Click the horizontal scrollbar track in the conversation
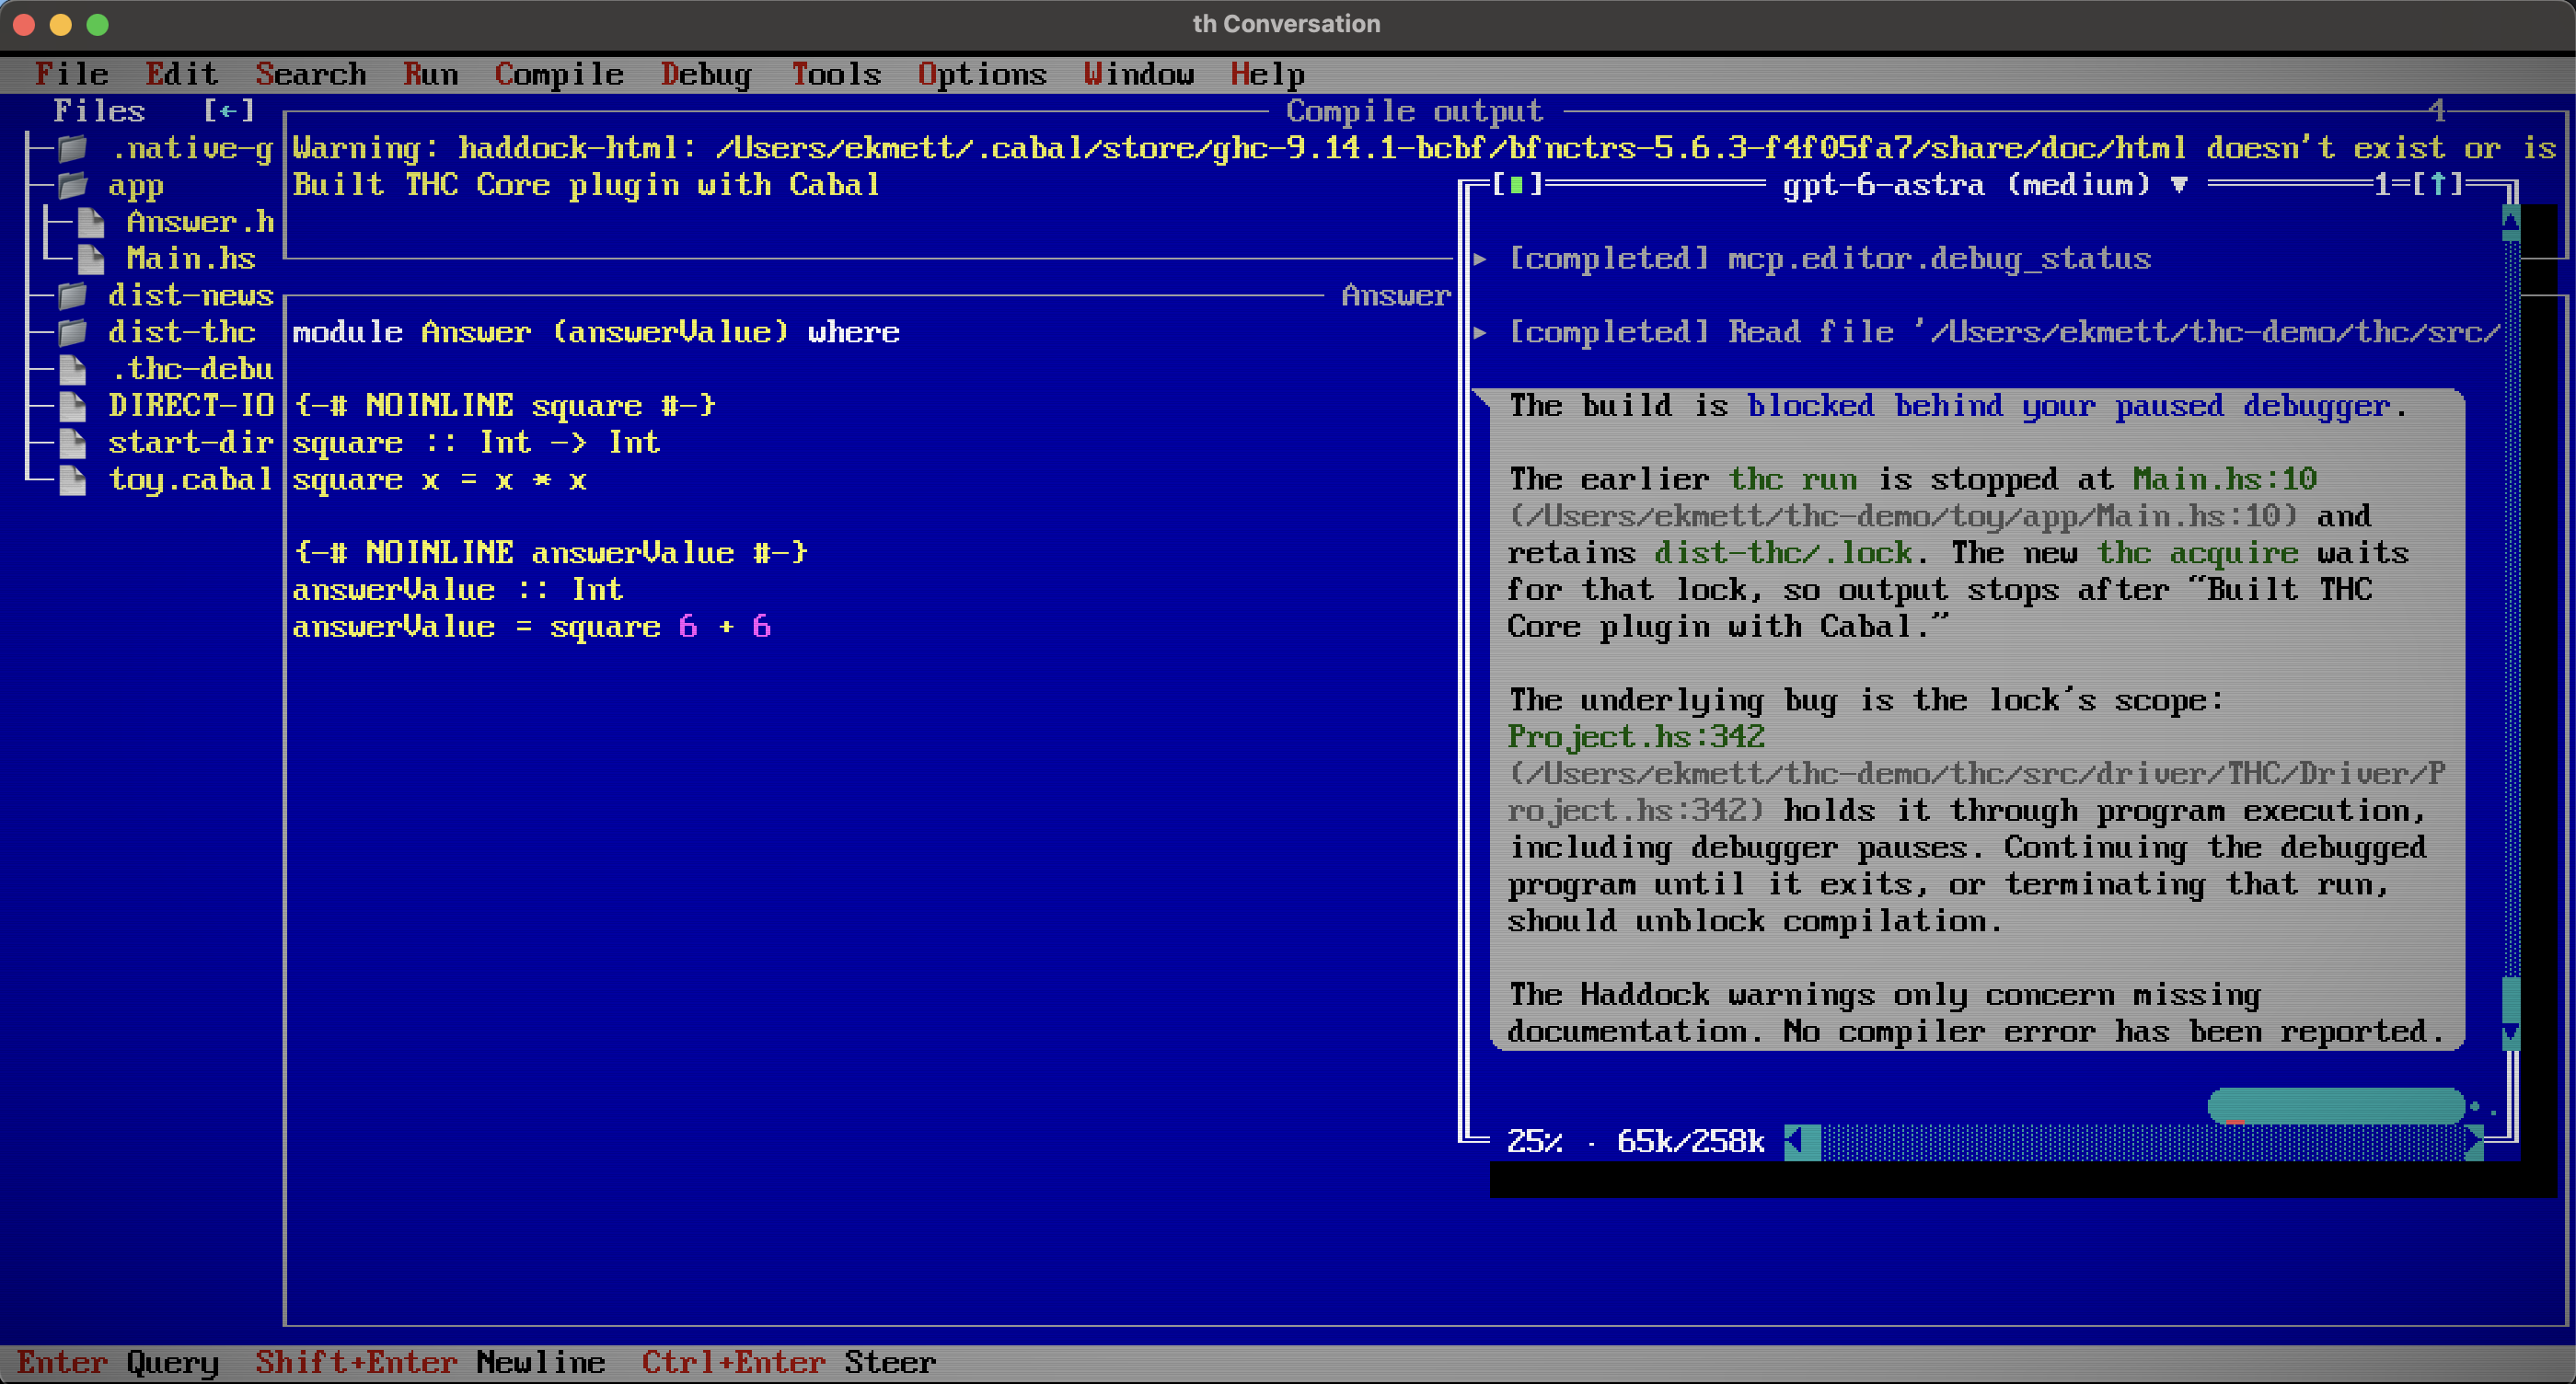 point(2142,1141)
